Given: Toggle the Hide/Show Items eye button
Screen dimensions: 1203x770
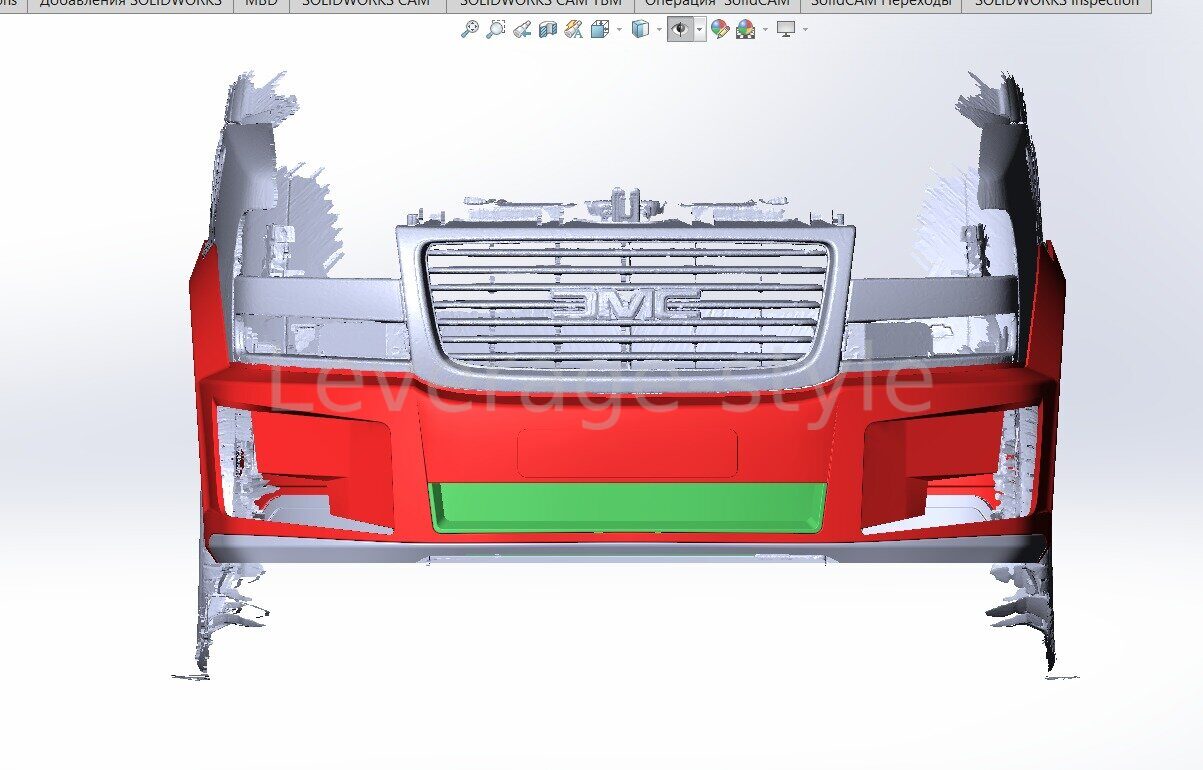Looking at the screenshot, I should (679, 30).
